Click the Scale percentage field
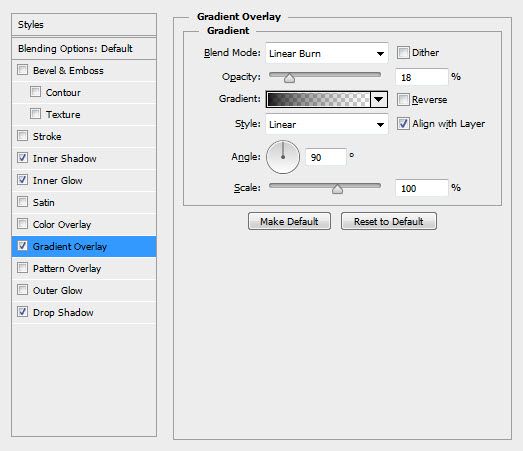 tap(422, 188)
